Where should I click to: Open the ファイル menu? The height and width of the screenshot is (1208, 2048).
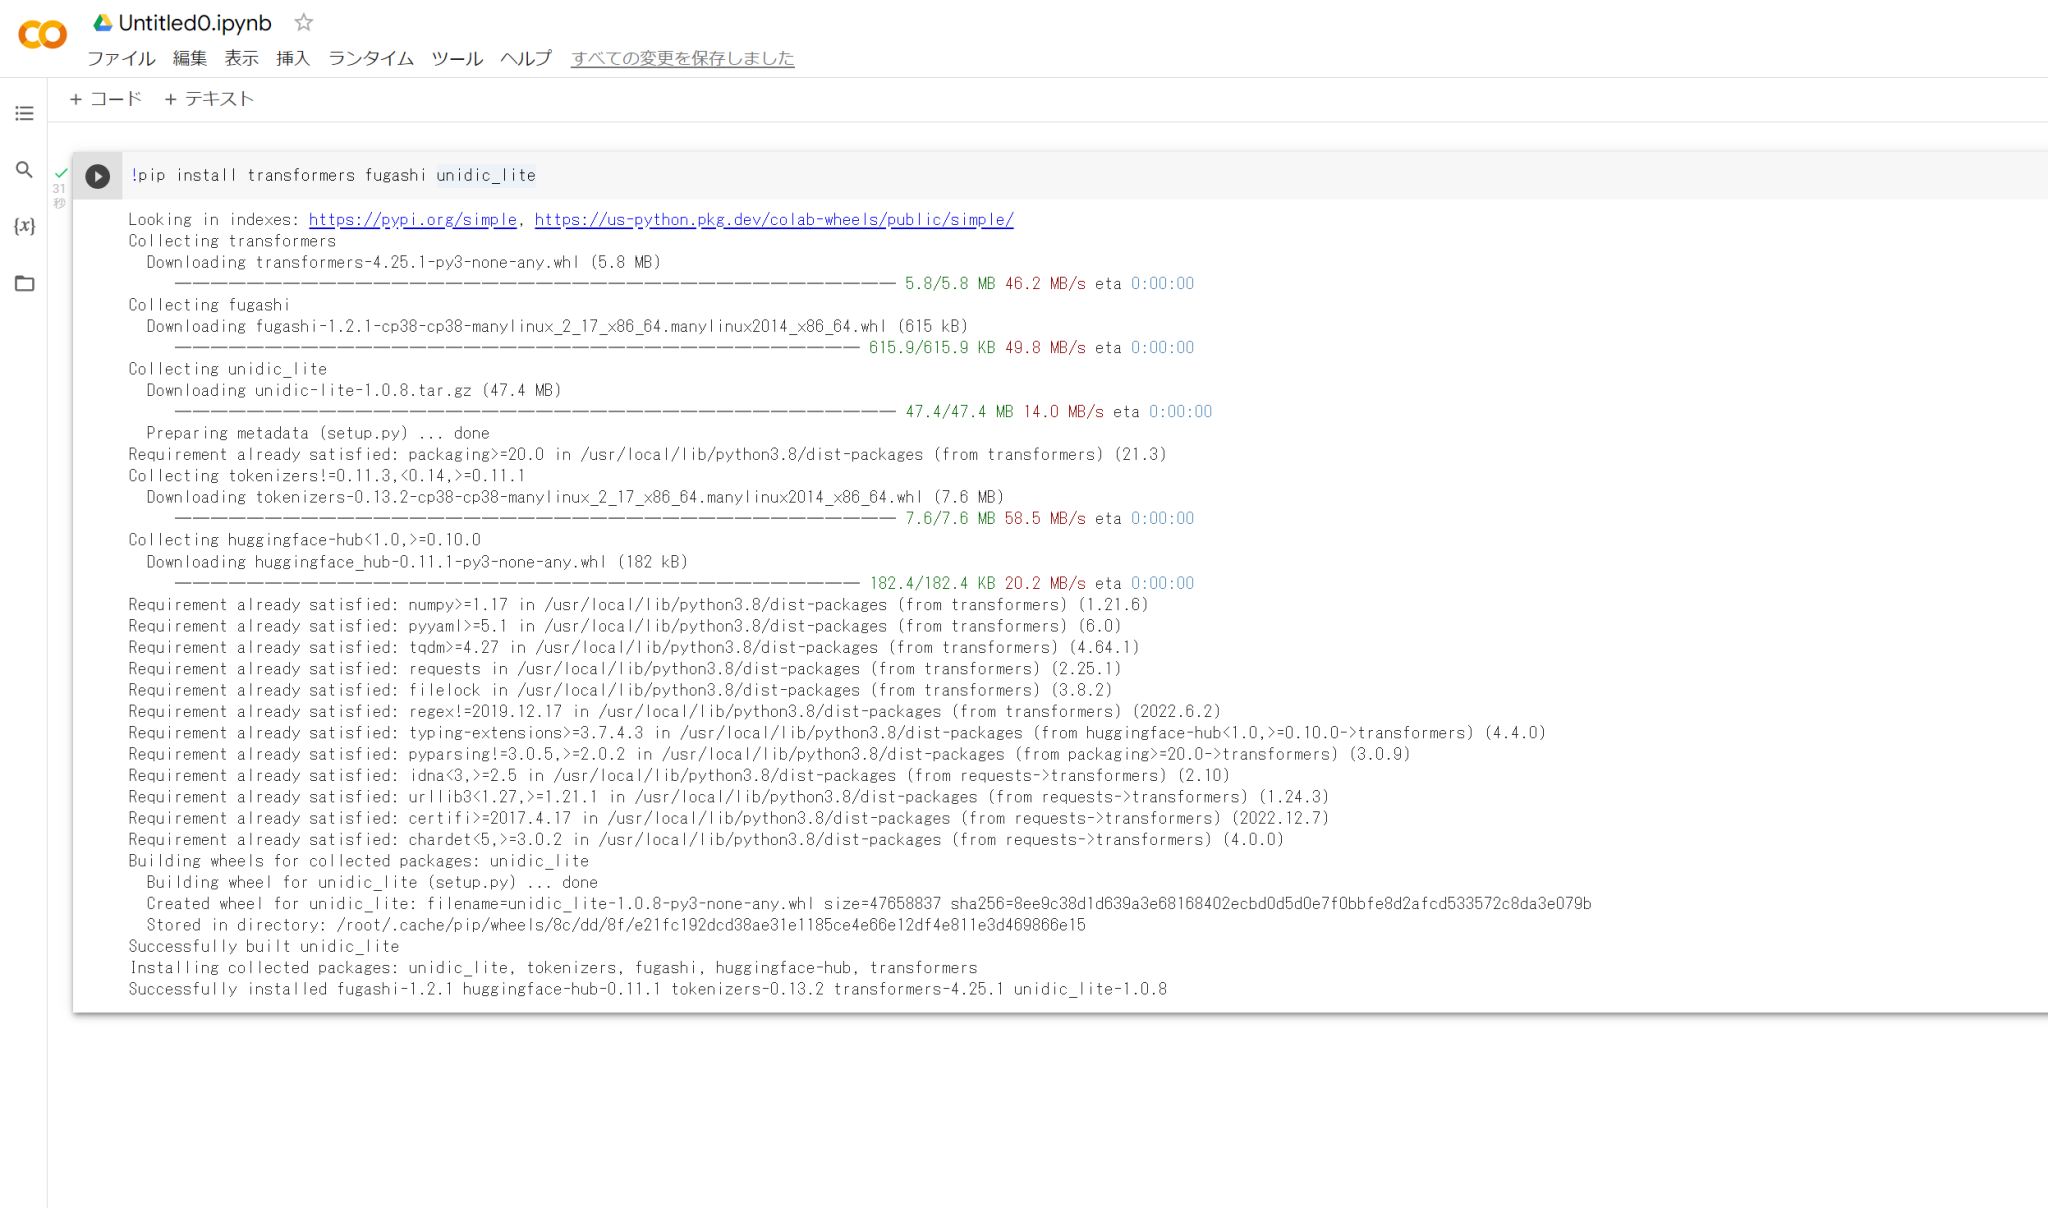click(x=121, y=58)
